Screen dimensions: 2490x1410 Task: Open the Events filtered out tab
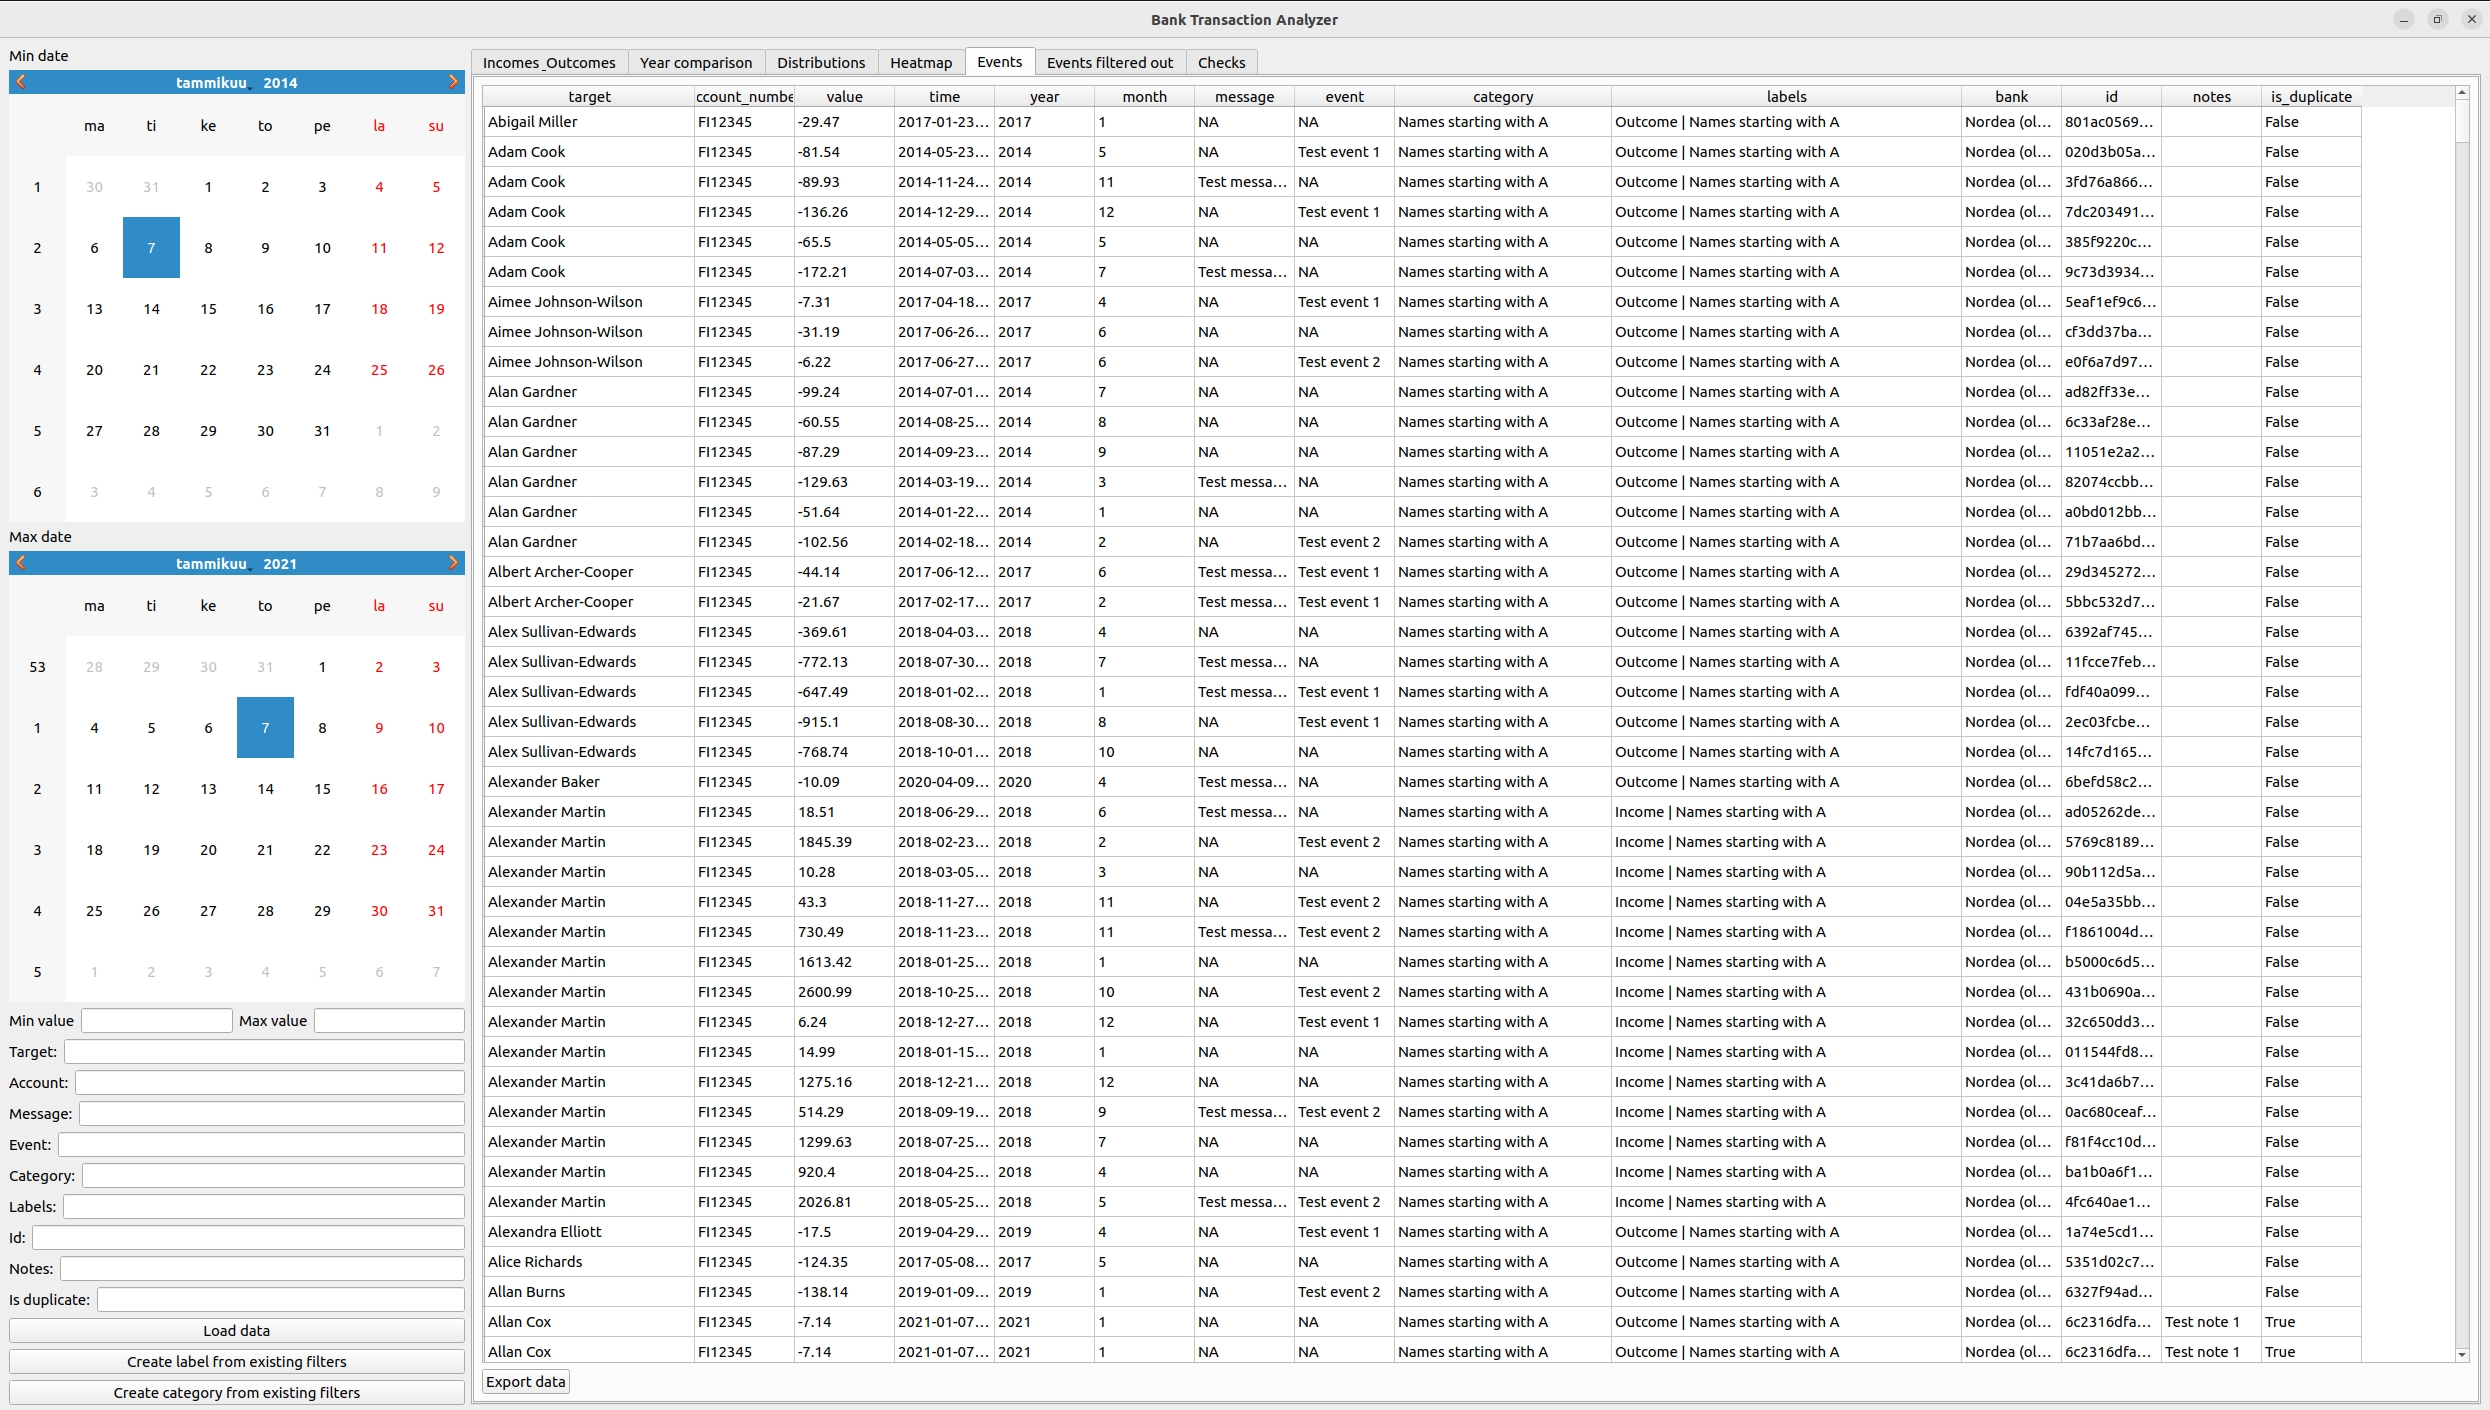tap(1109, 62)
